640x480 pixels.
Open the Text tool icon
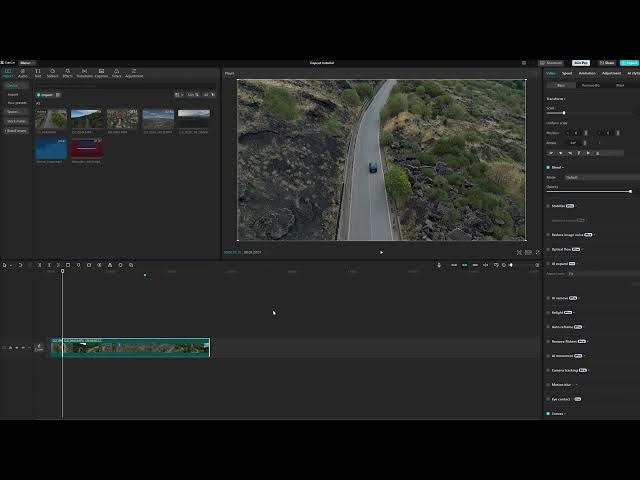click(38, 73)
